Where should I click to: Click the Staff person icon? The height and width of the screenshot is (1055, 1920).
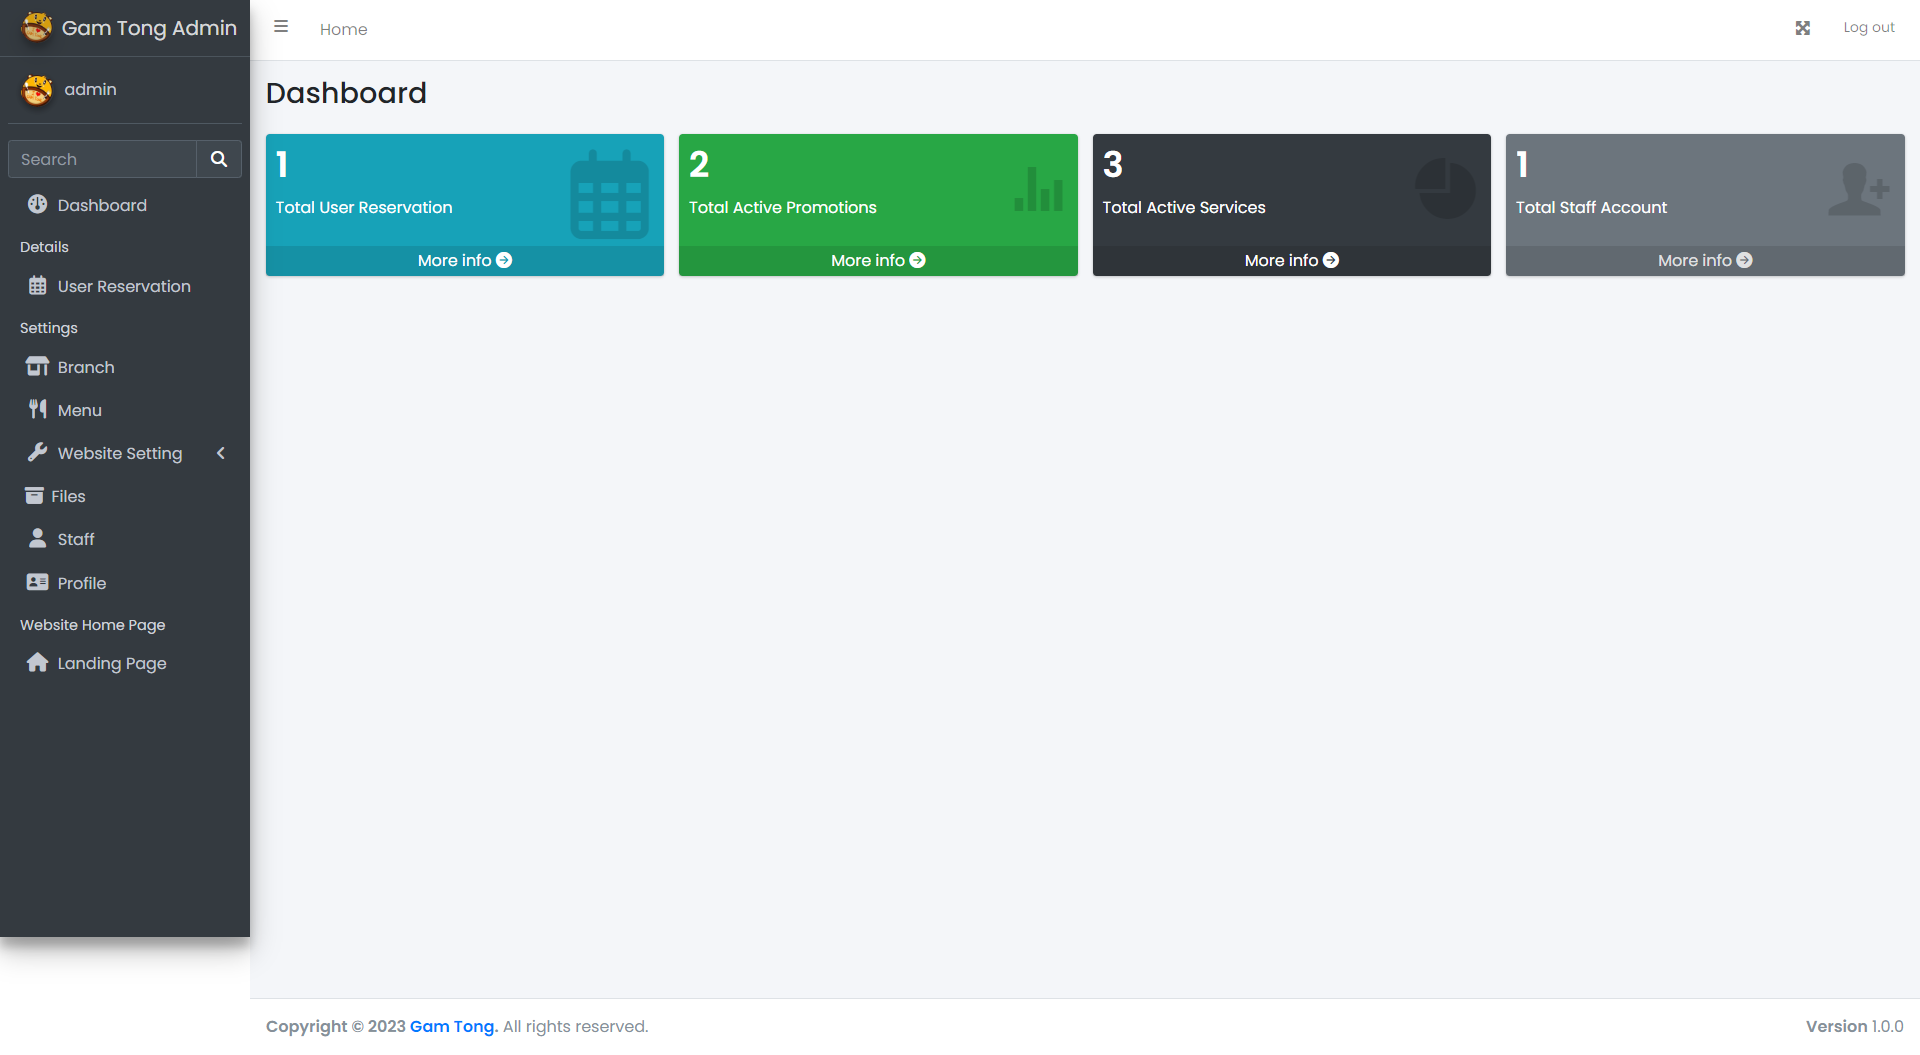pyautogui.click(x=37, y=539)
